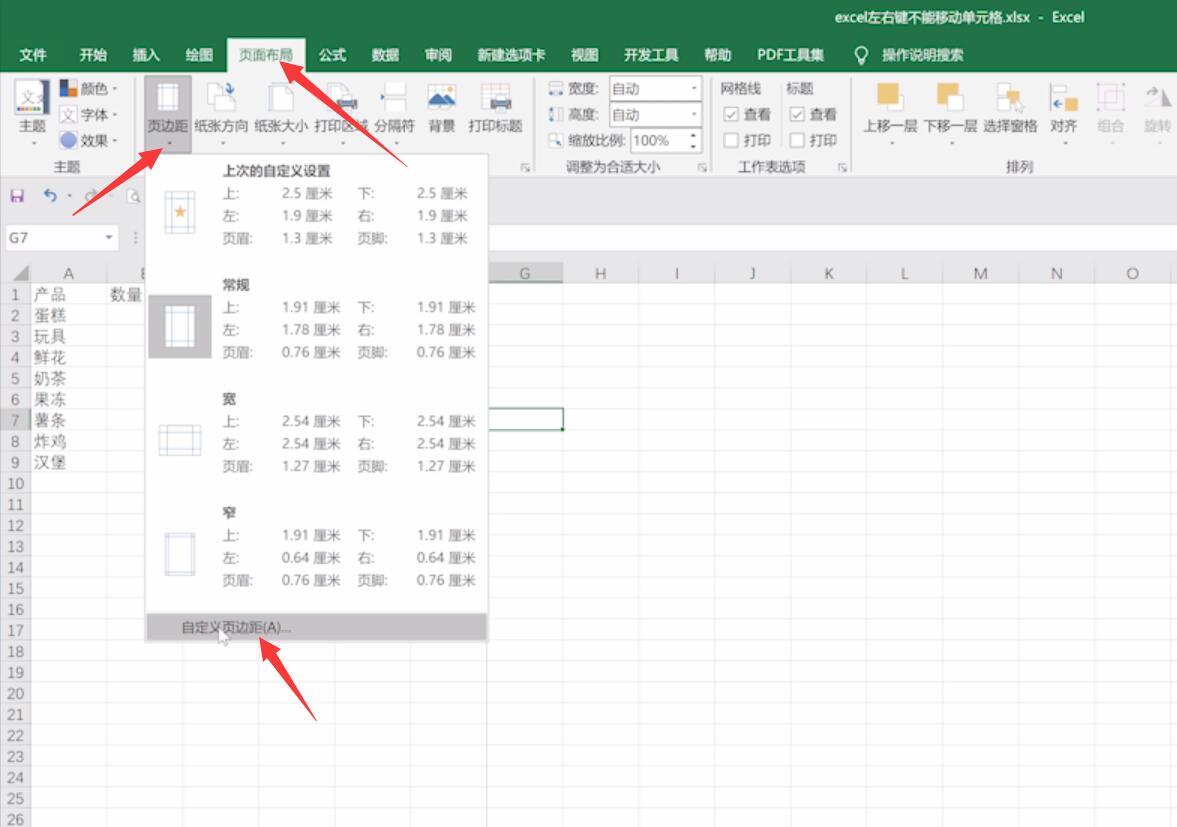Viewport: 1177px width, 827px height.
Task: Select column header H
Action: coord(601,273)
